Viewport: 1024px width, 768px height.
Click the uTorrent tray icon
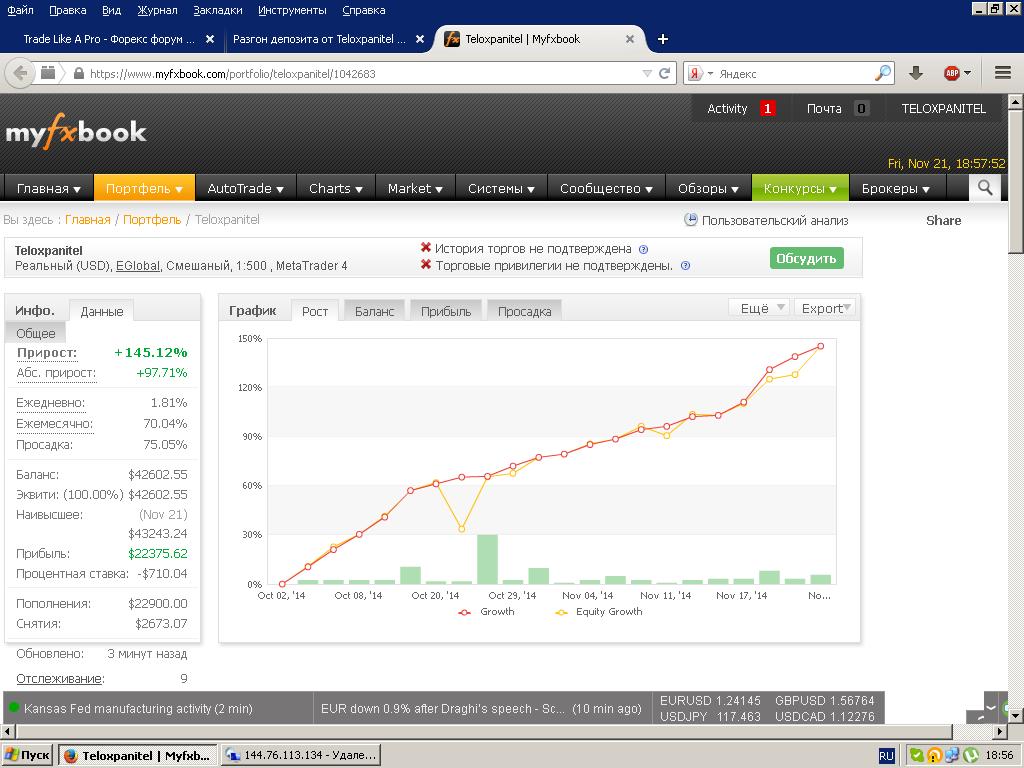(x=971, y=755)
